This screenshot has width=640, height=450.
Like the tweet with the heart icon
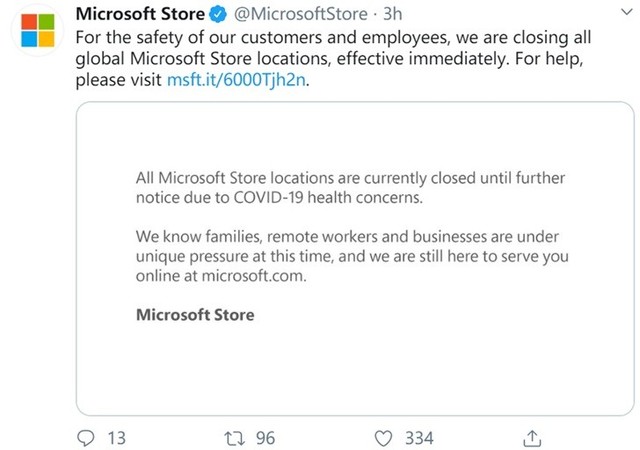pyautogui.click(x=383, y=439)
